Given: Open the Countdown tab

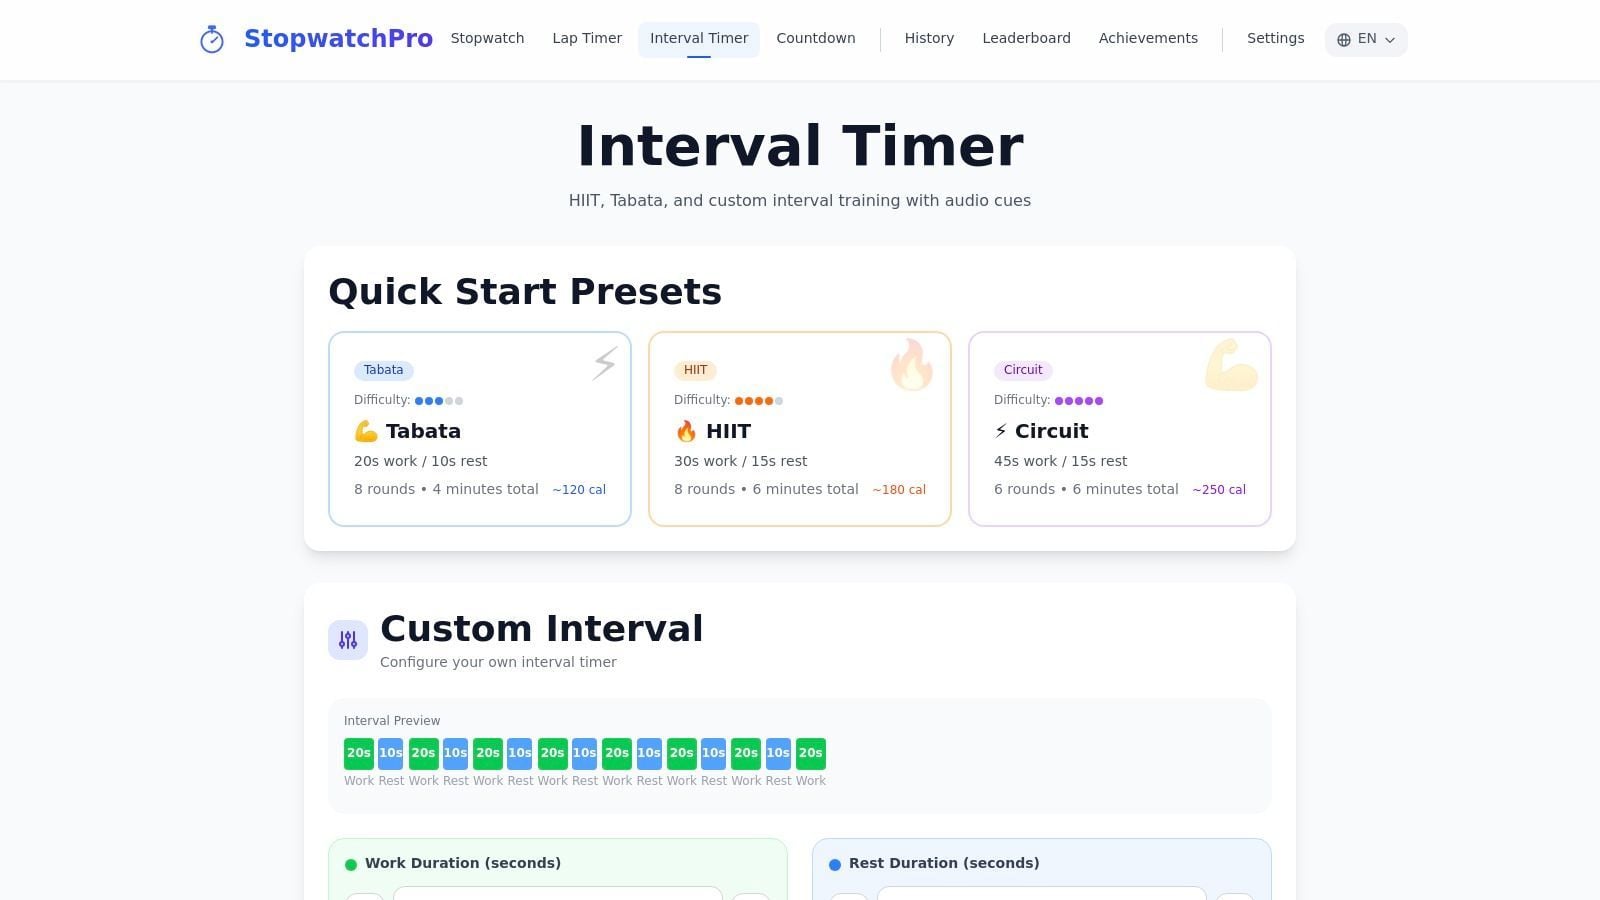Looking at the screenshot, I should (x=816, y=38).
